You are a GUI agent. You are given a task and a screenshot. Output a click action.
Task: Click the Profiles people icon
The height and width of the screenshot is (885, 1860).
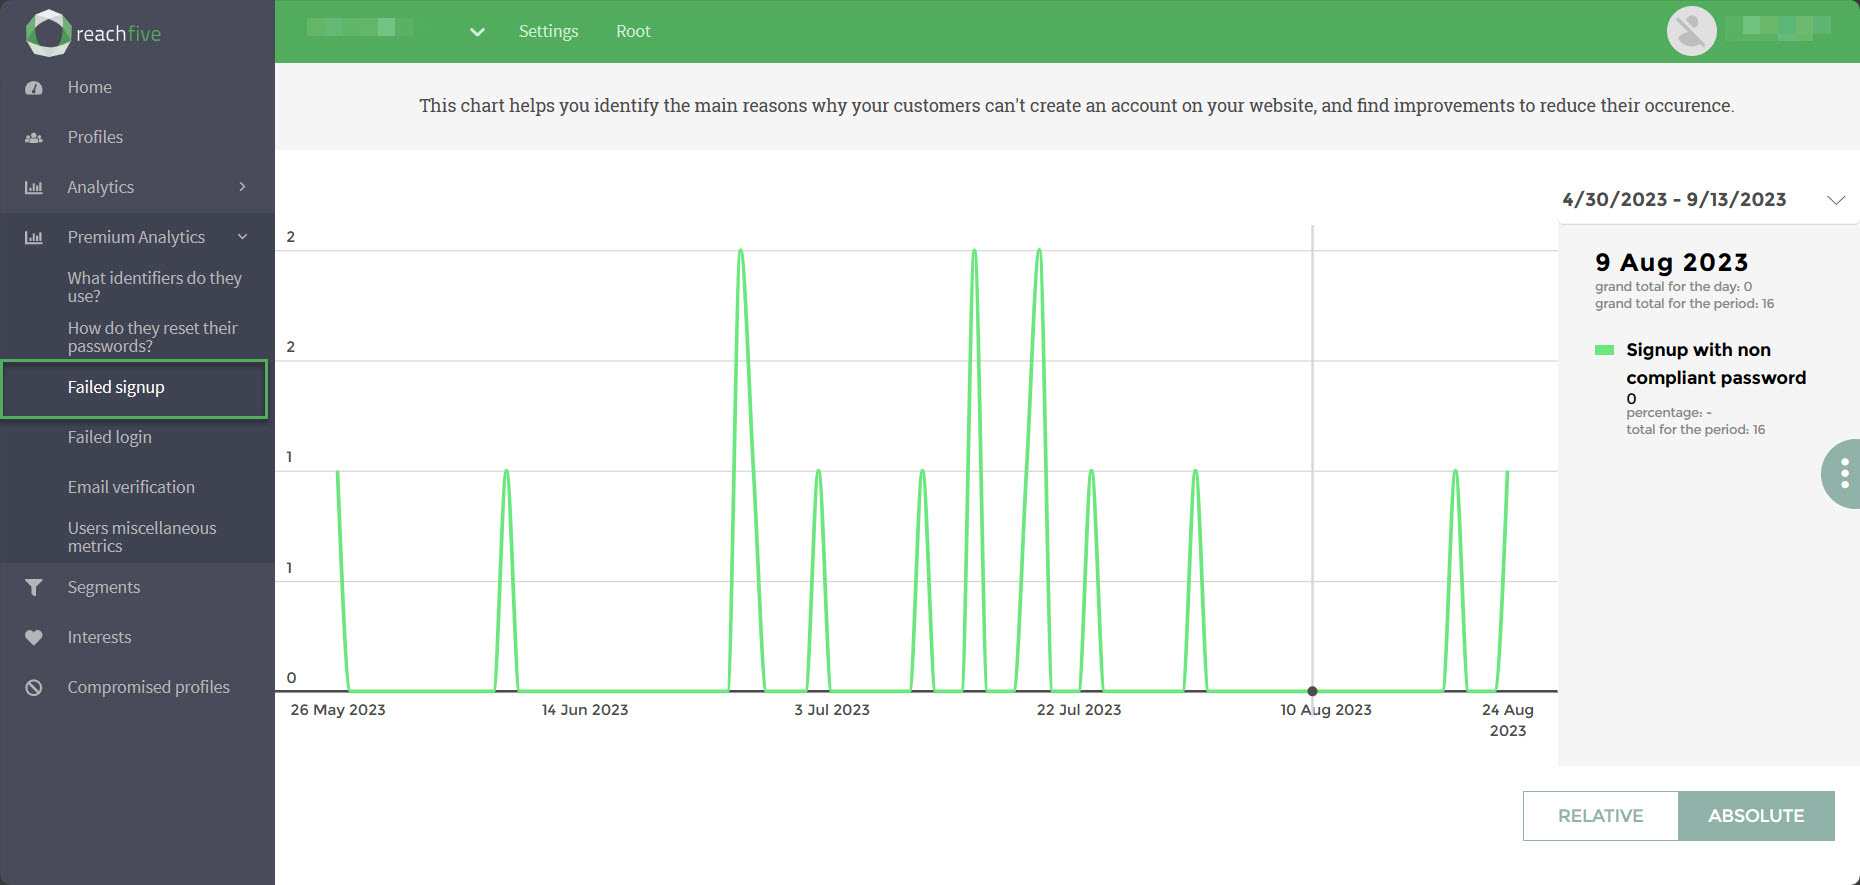point(34,138)
